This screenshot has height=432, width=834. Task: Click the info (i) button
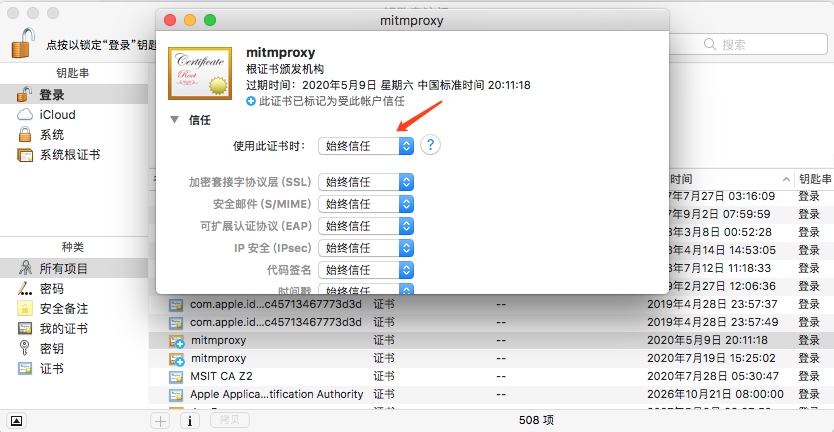coord(189,421)
